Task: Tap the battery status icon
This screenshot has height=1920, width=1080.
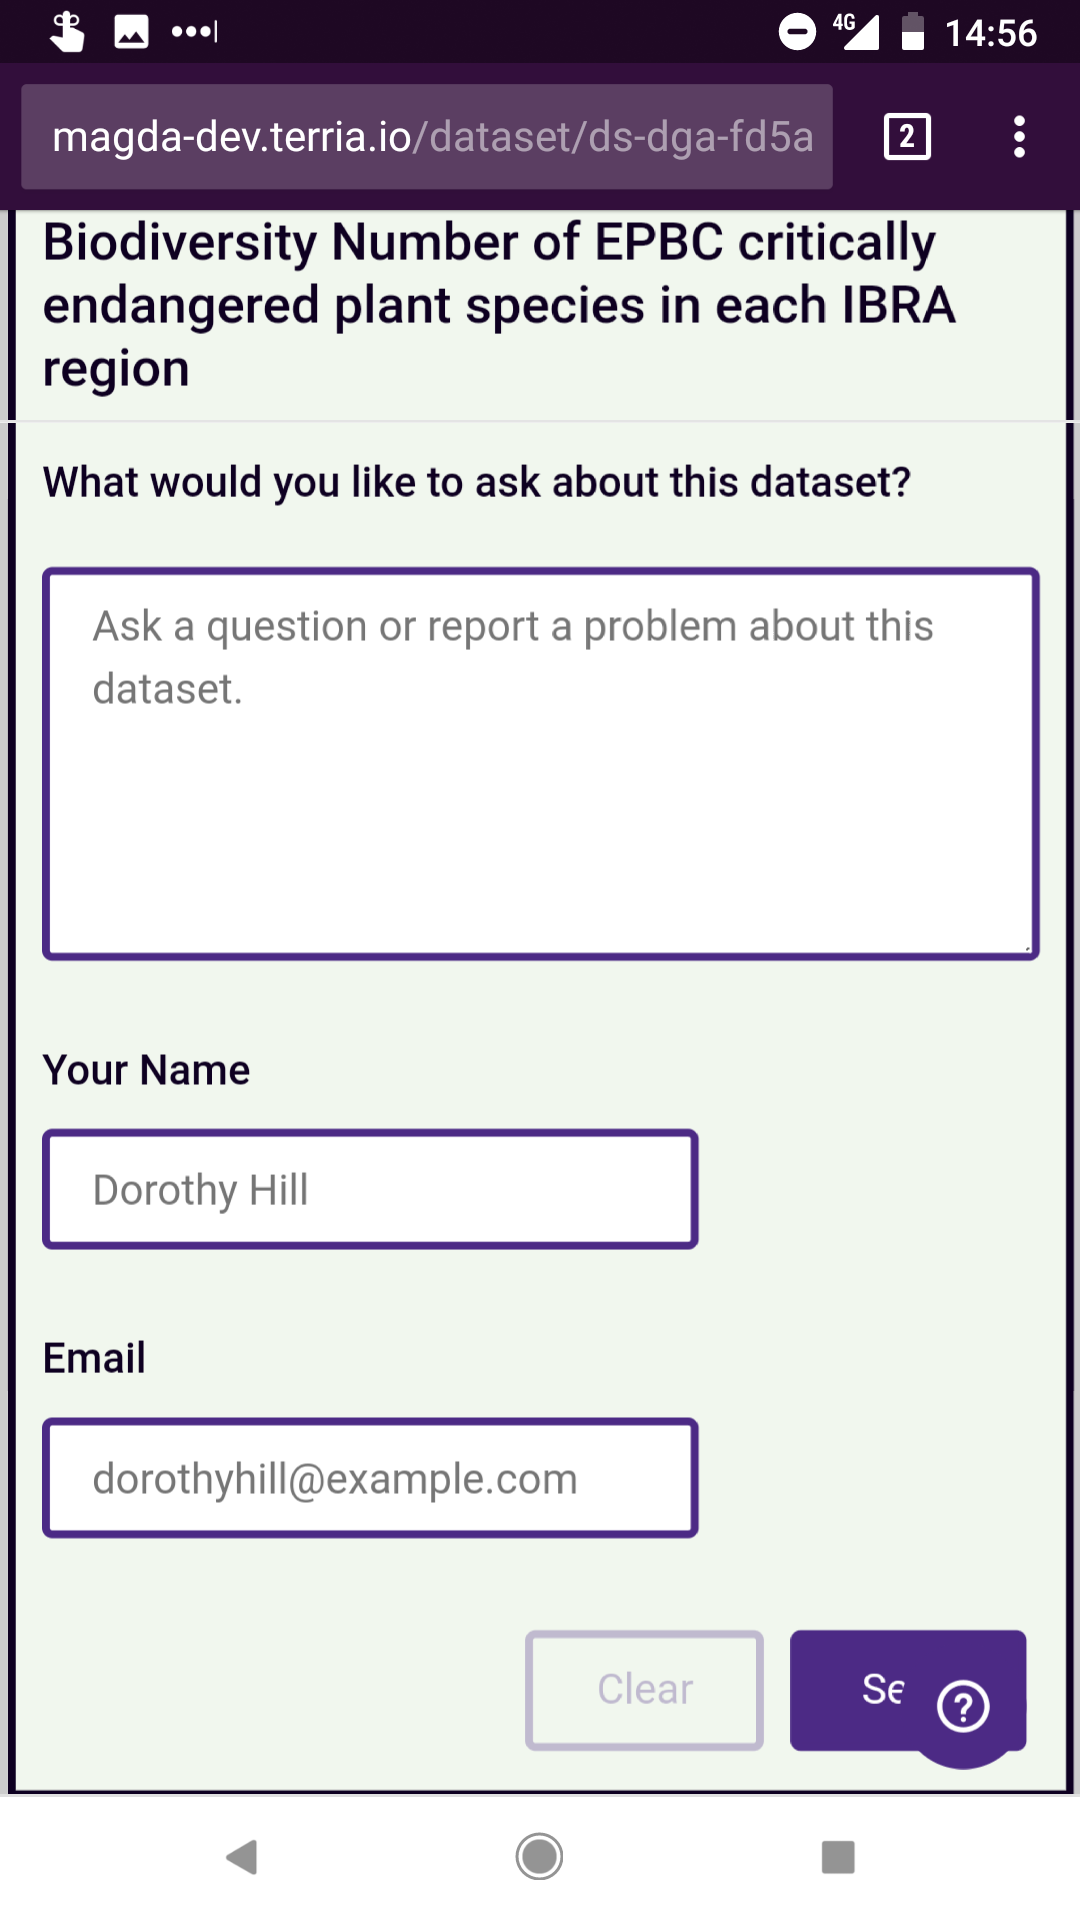Action: tap(912, 32)
